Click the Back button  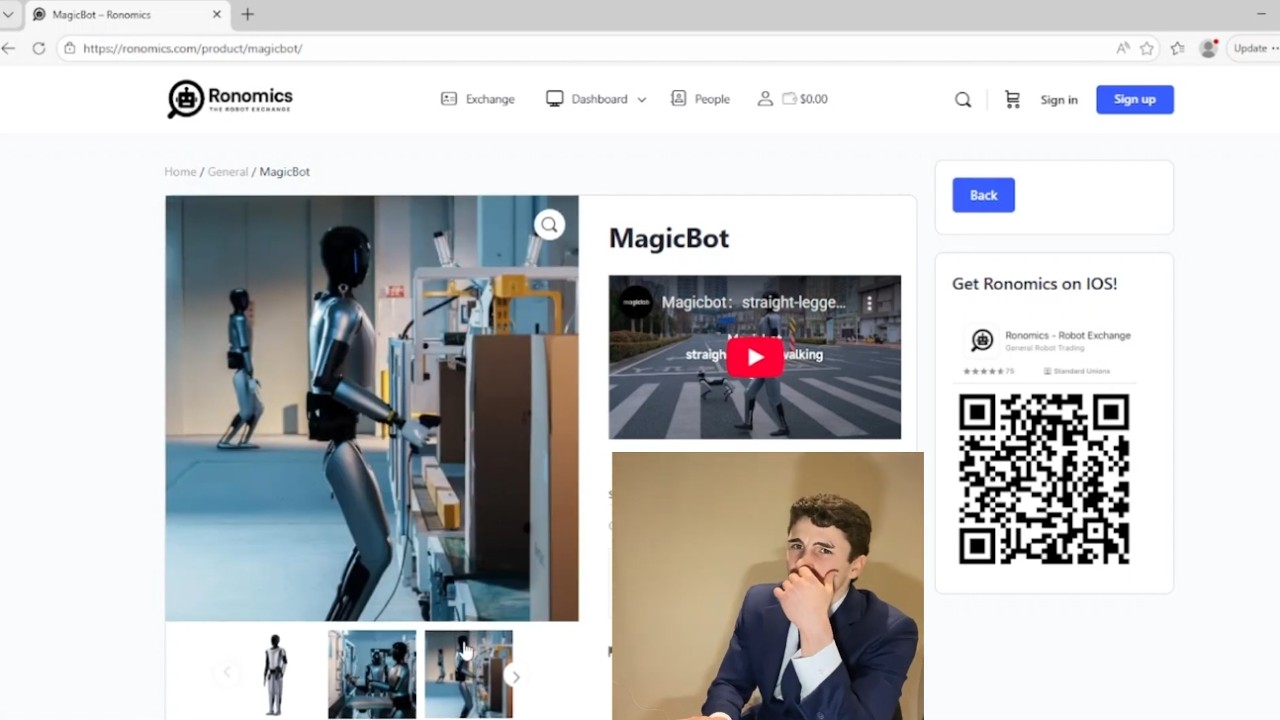(x=983, y=195)
